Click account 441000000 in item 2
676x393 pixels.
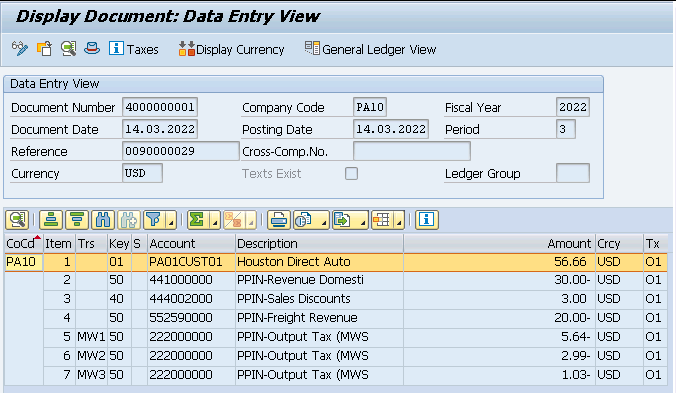coord(191,280)
